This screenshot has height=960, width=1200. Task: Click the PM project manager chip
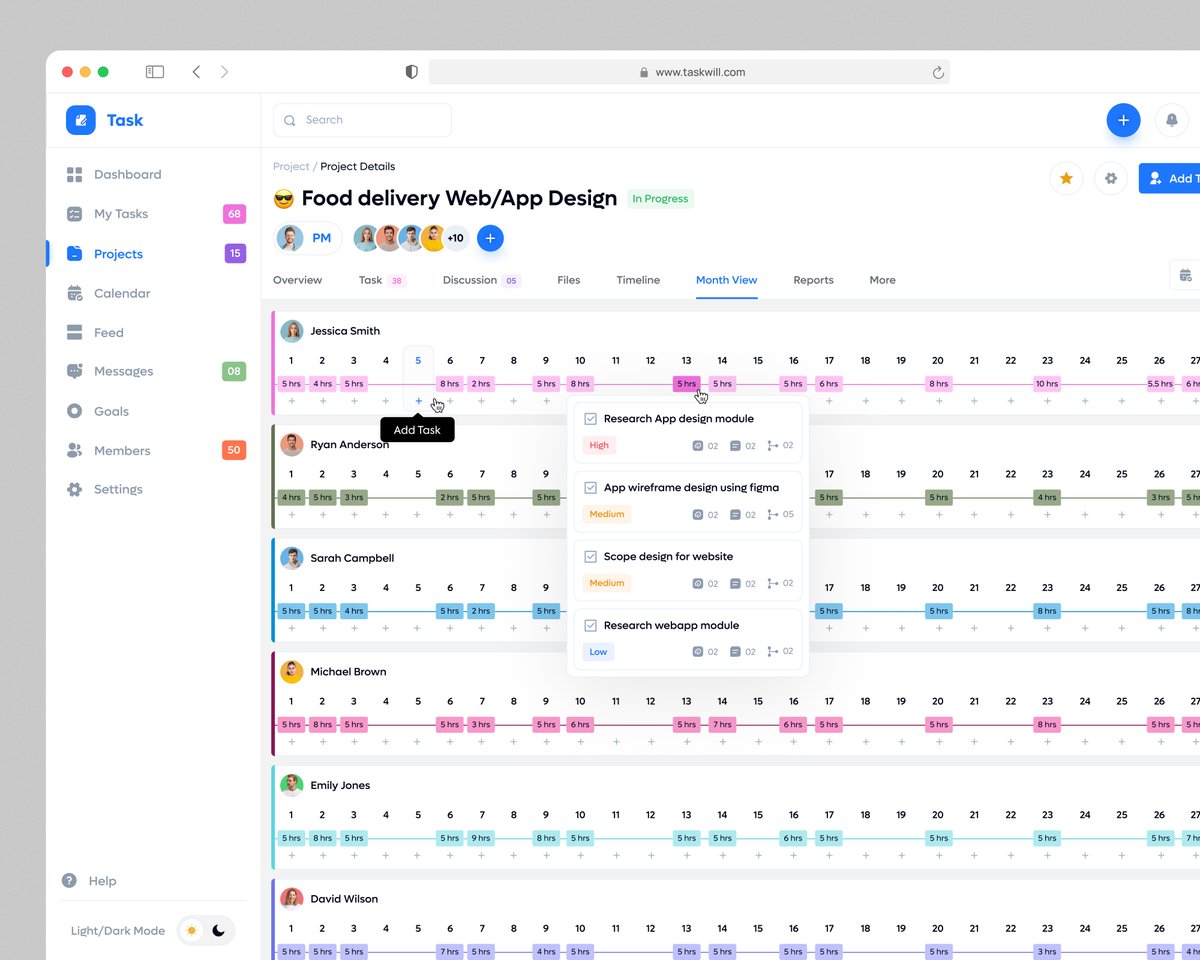point(307,238)
